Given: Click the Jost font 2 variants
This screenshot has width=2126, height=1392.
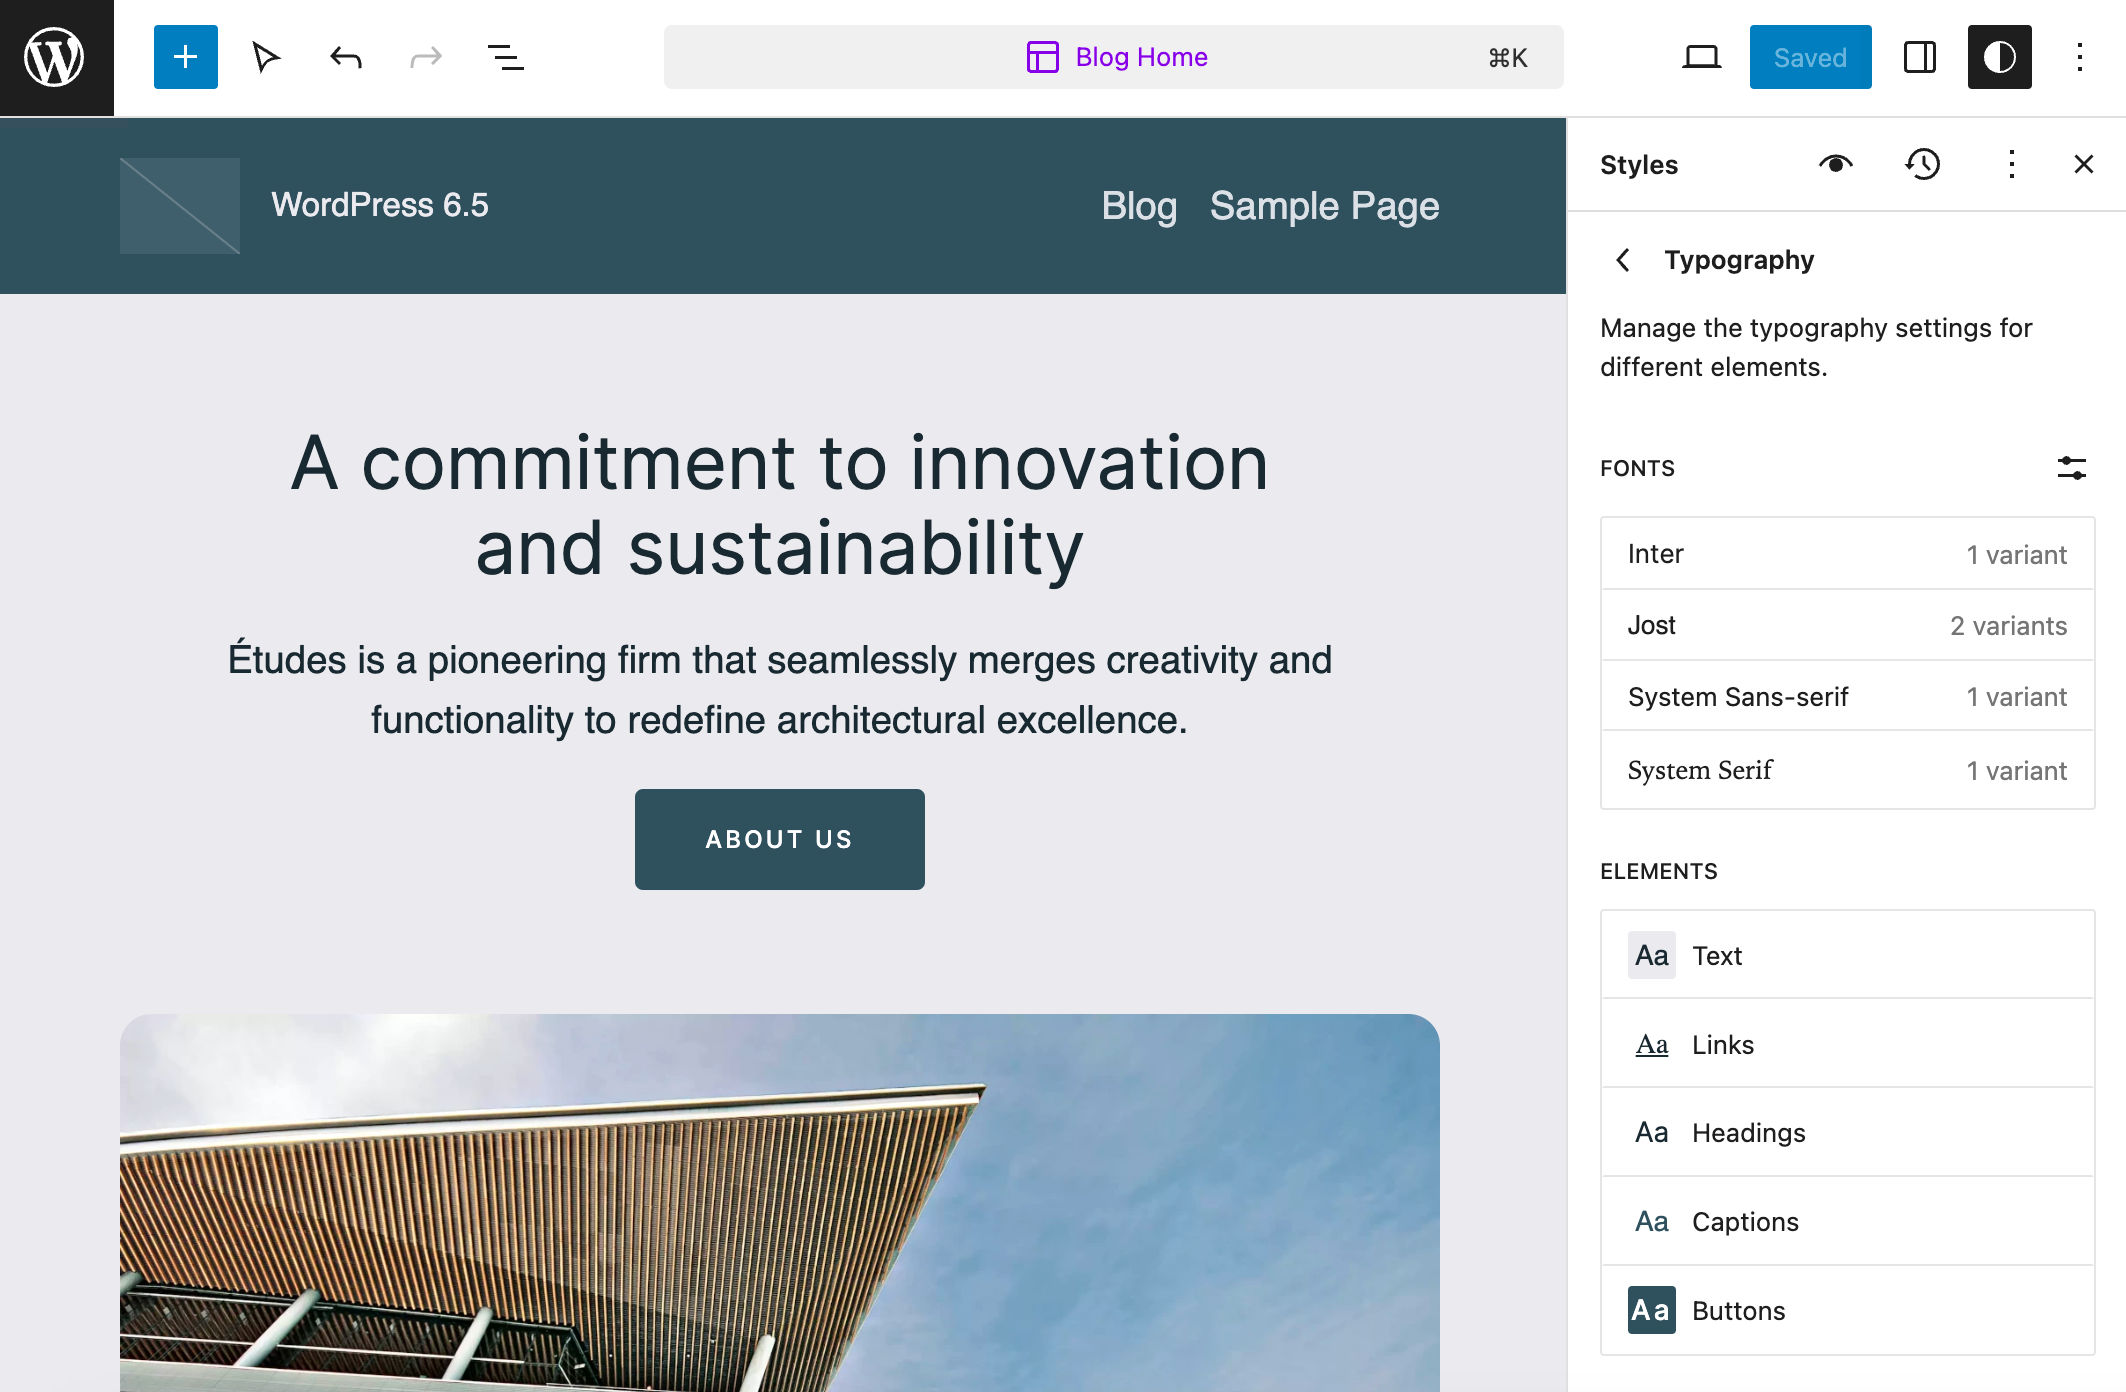Looking at the screenshot, I should click(x=1848, y=625).
